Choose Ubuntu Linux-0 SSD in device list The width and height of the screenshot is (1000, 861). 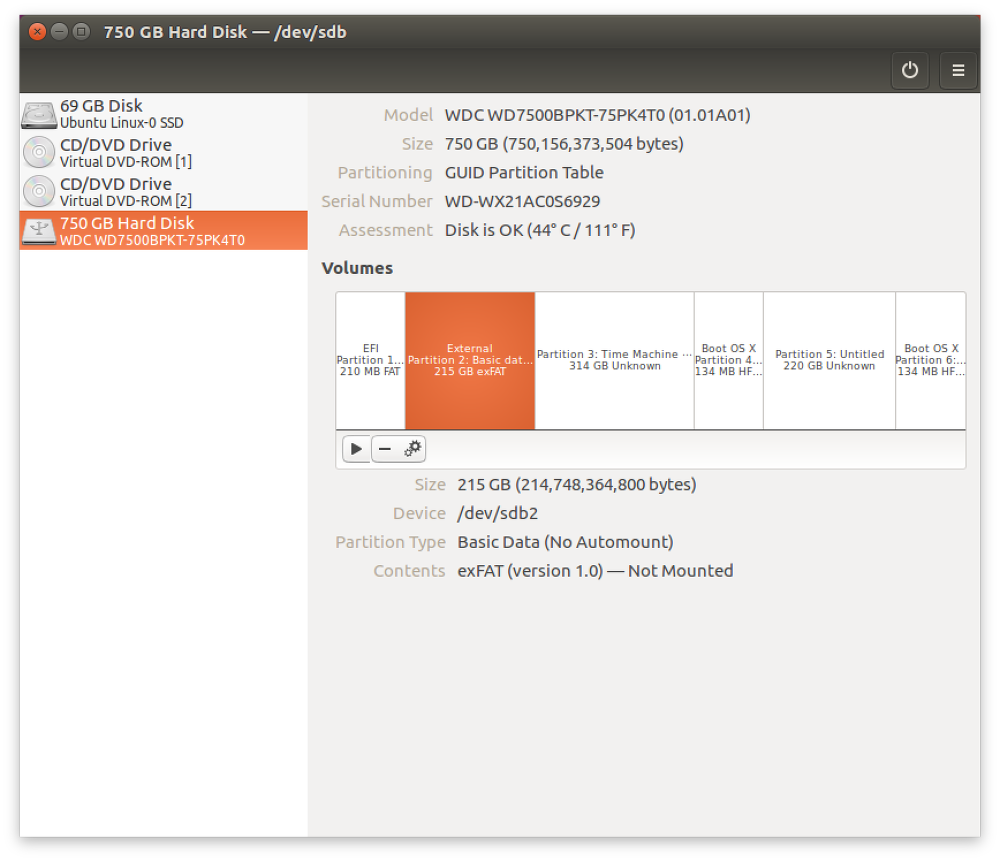121,123
